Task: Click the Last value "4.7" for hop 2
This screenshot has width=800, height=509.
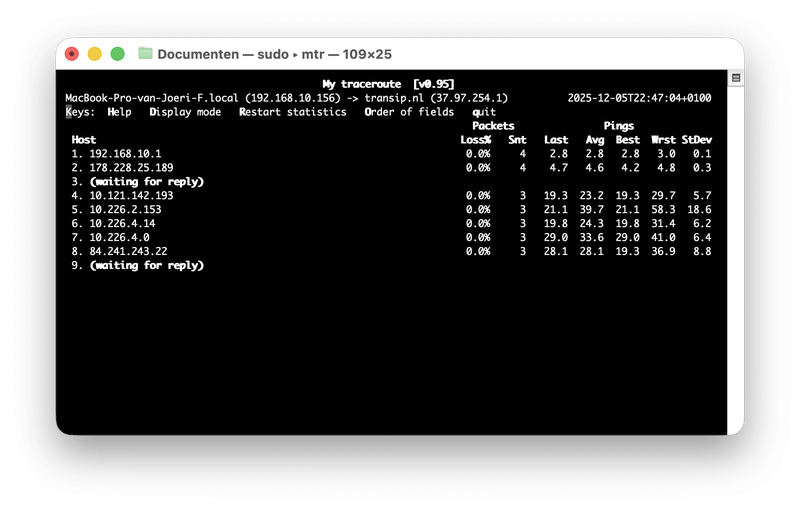Action: click(559, 168)
